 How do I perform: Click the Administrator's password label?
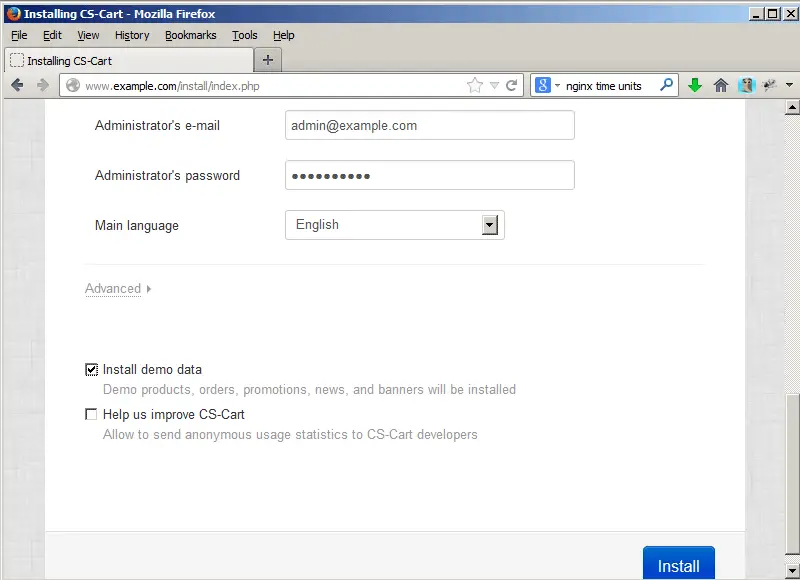point(167,175)
